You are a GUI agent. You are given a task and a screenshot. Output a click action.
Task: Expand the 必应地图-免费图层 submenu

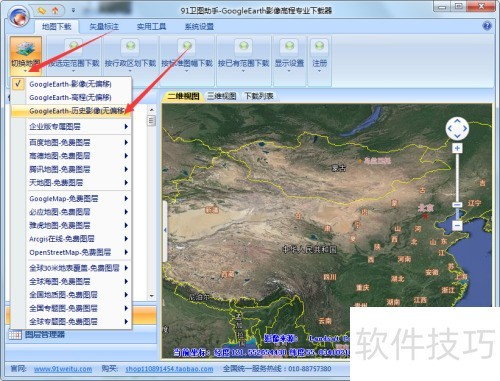pyautogui.click(x=71, y=212)
